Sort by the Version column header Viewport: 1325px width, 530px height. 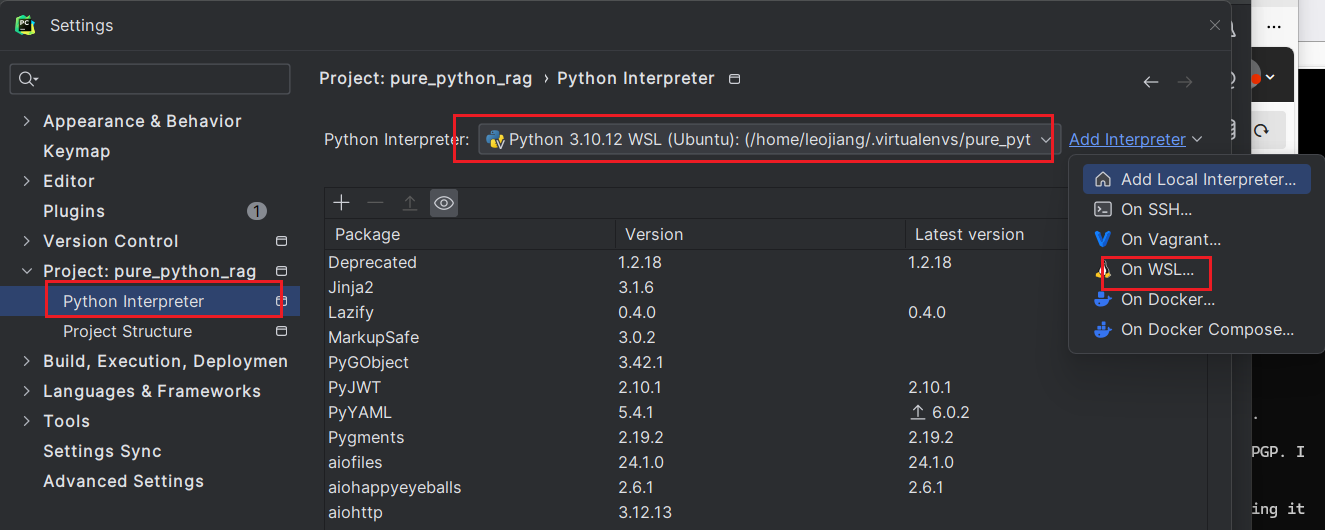760,234
